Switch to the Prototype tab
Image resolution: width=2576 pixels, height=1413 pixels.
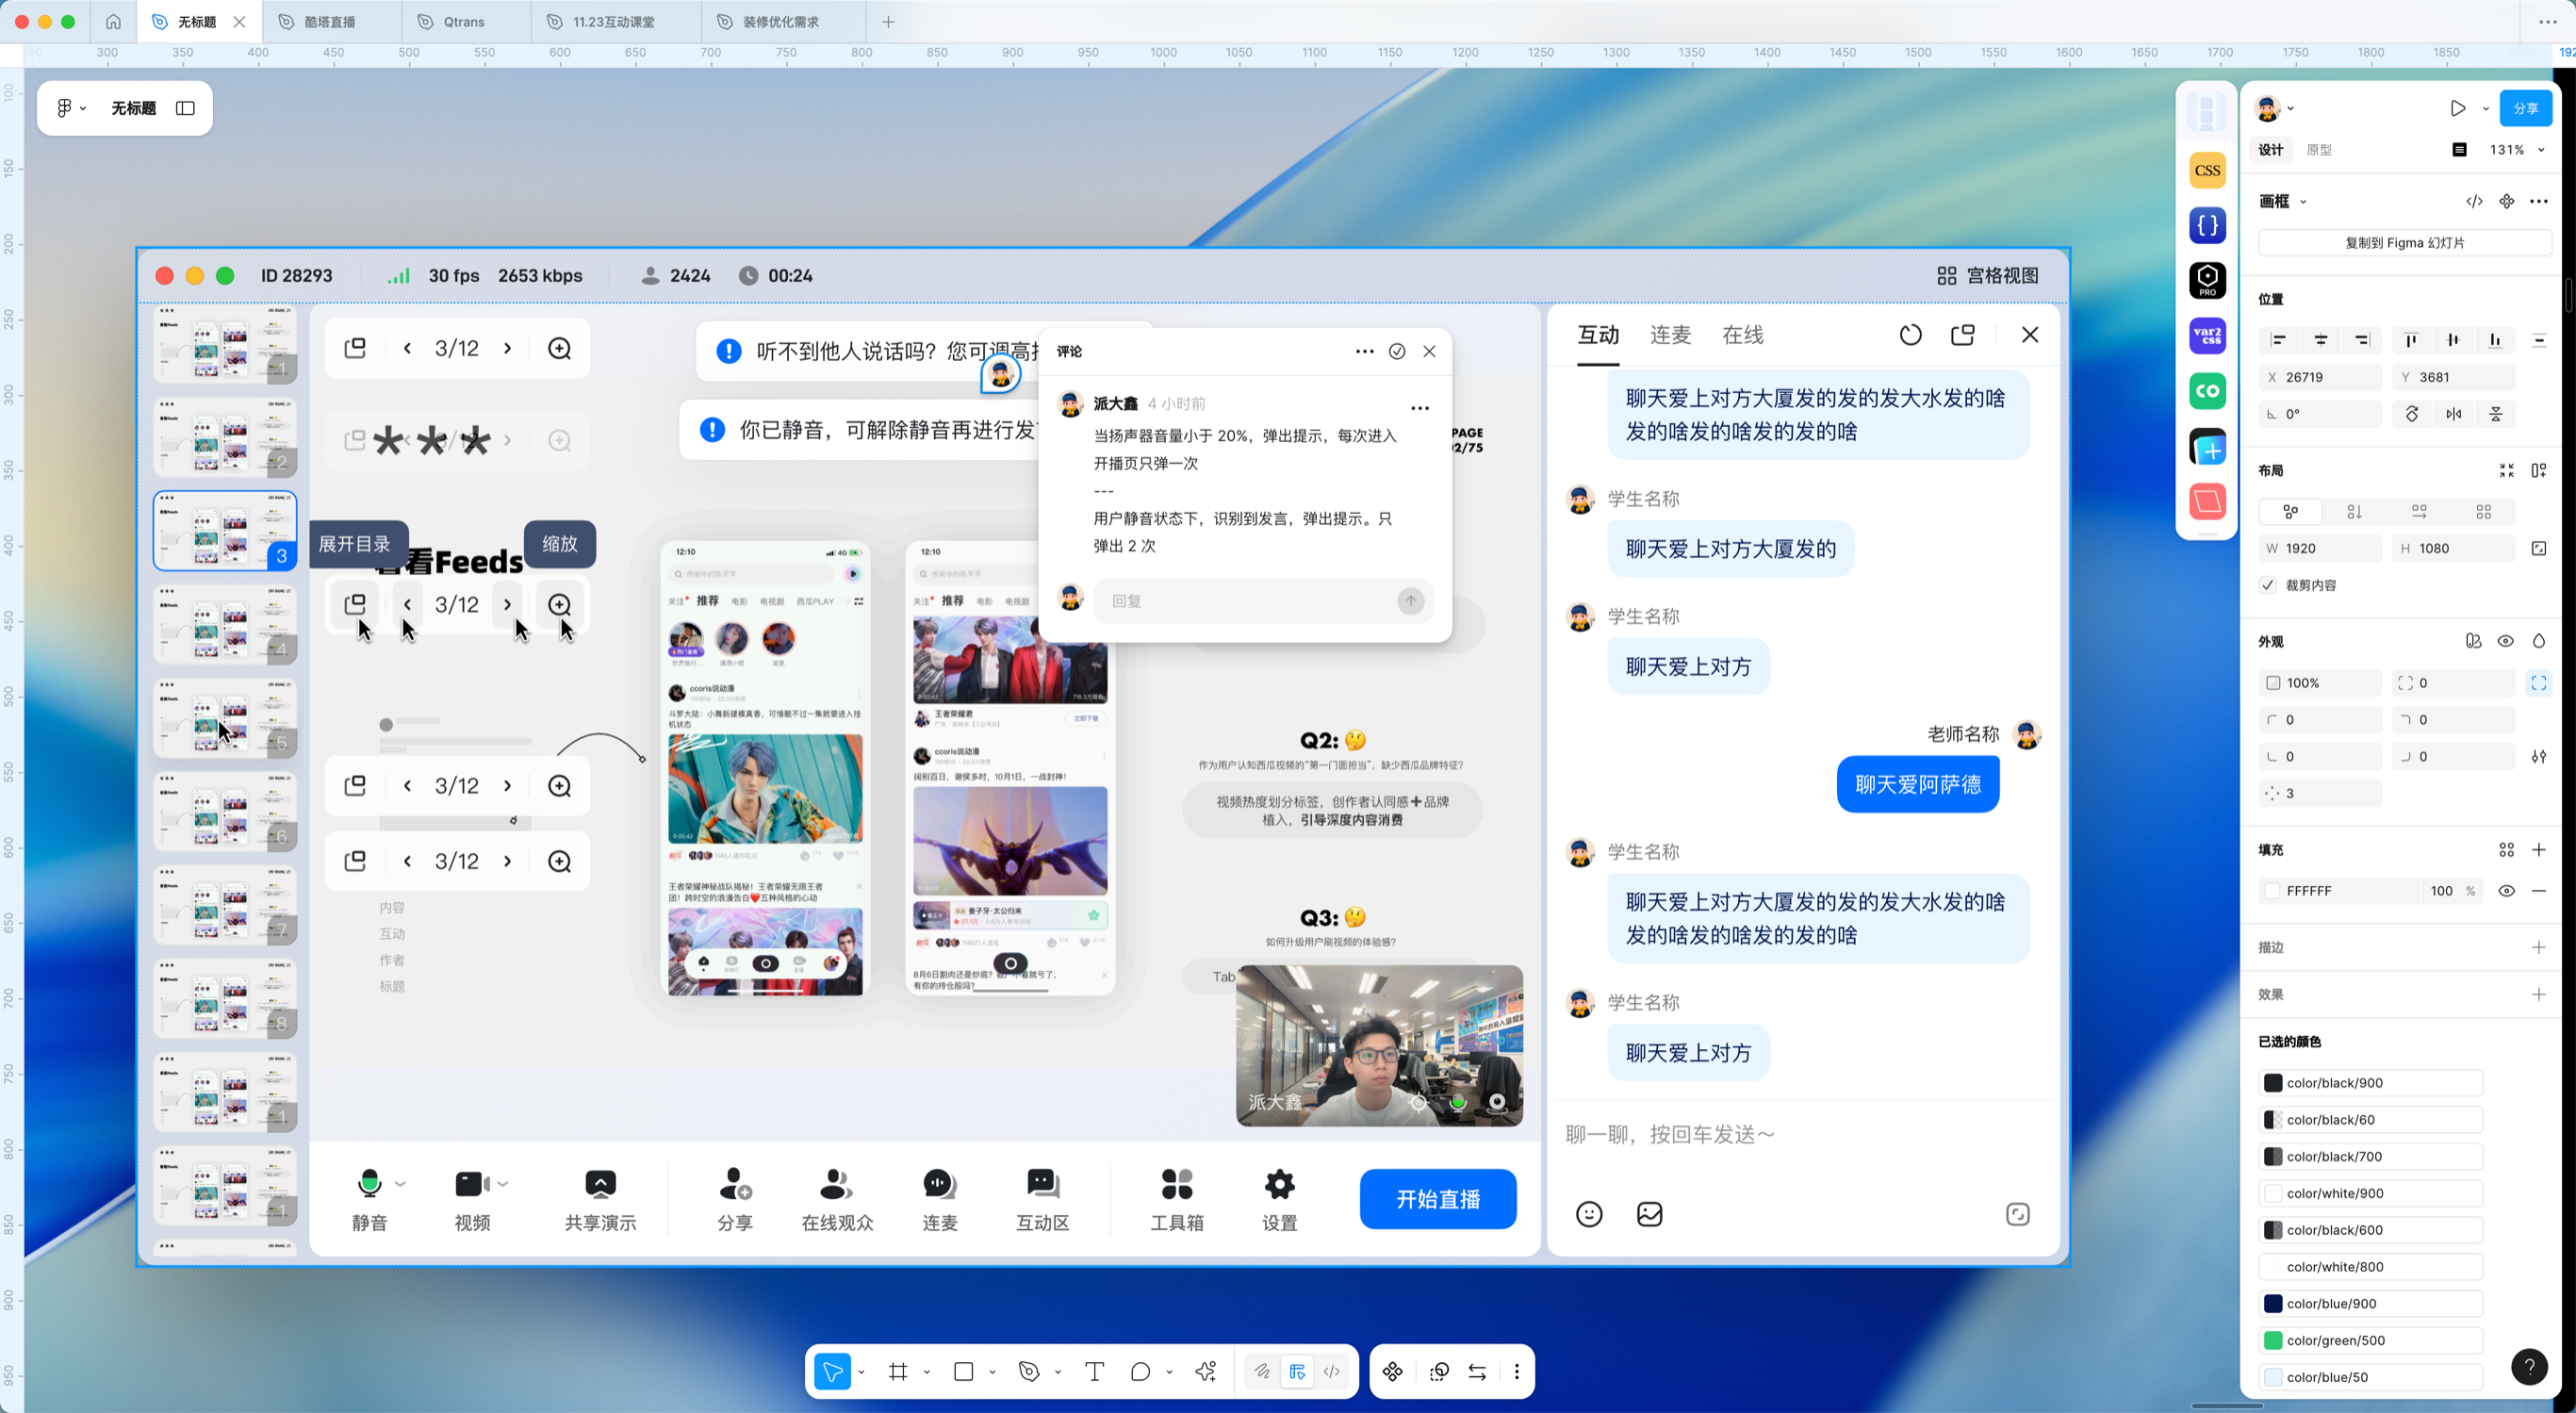pos(2318,150)
